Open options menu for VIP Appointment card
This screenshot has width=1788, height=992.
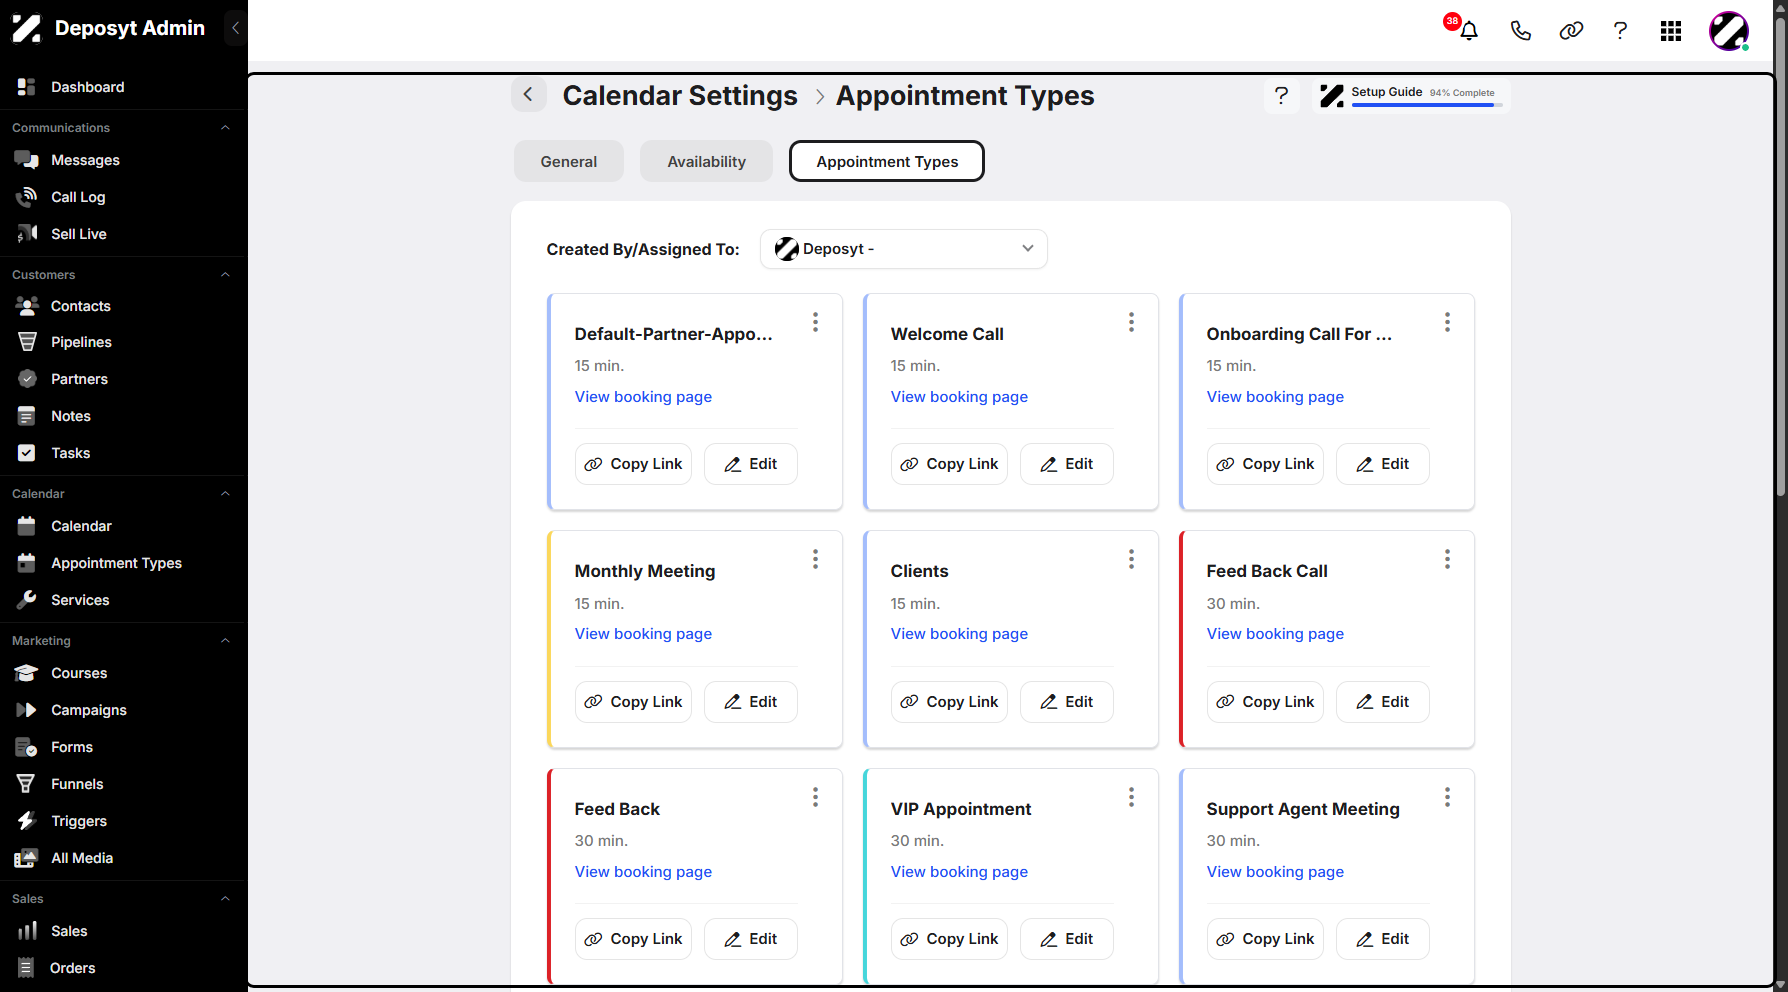click(x=1131, y=797)
